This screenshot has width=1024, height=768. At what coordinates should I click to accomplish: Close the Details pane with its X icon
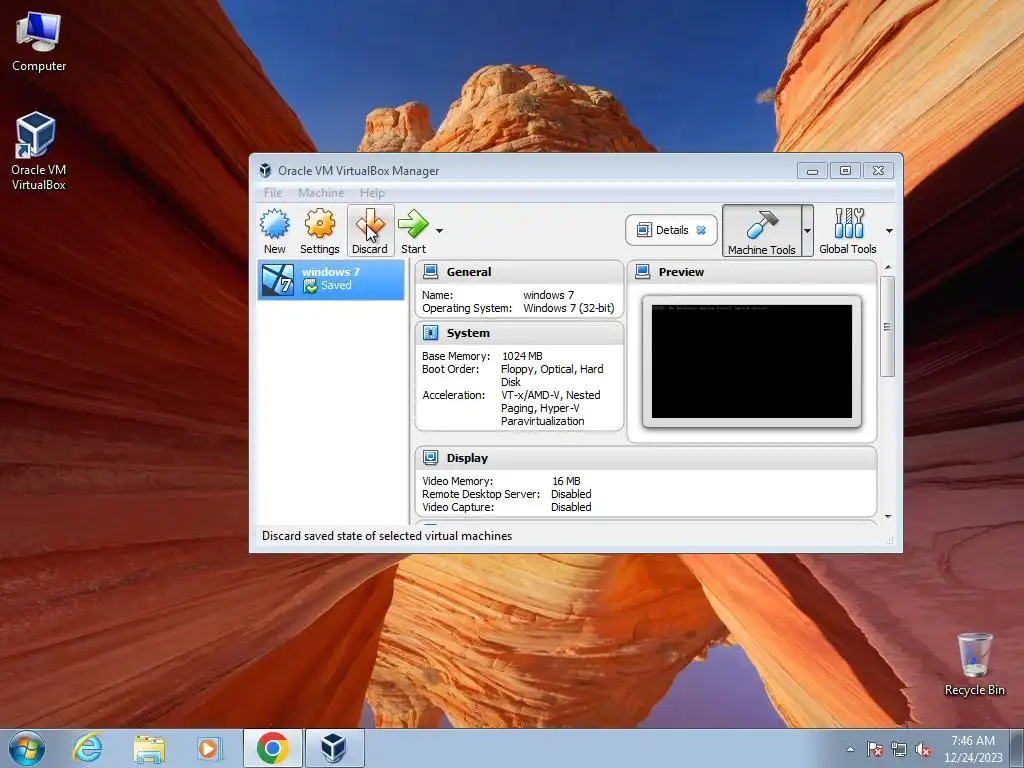(x=701, y=230)
